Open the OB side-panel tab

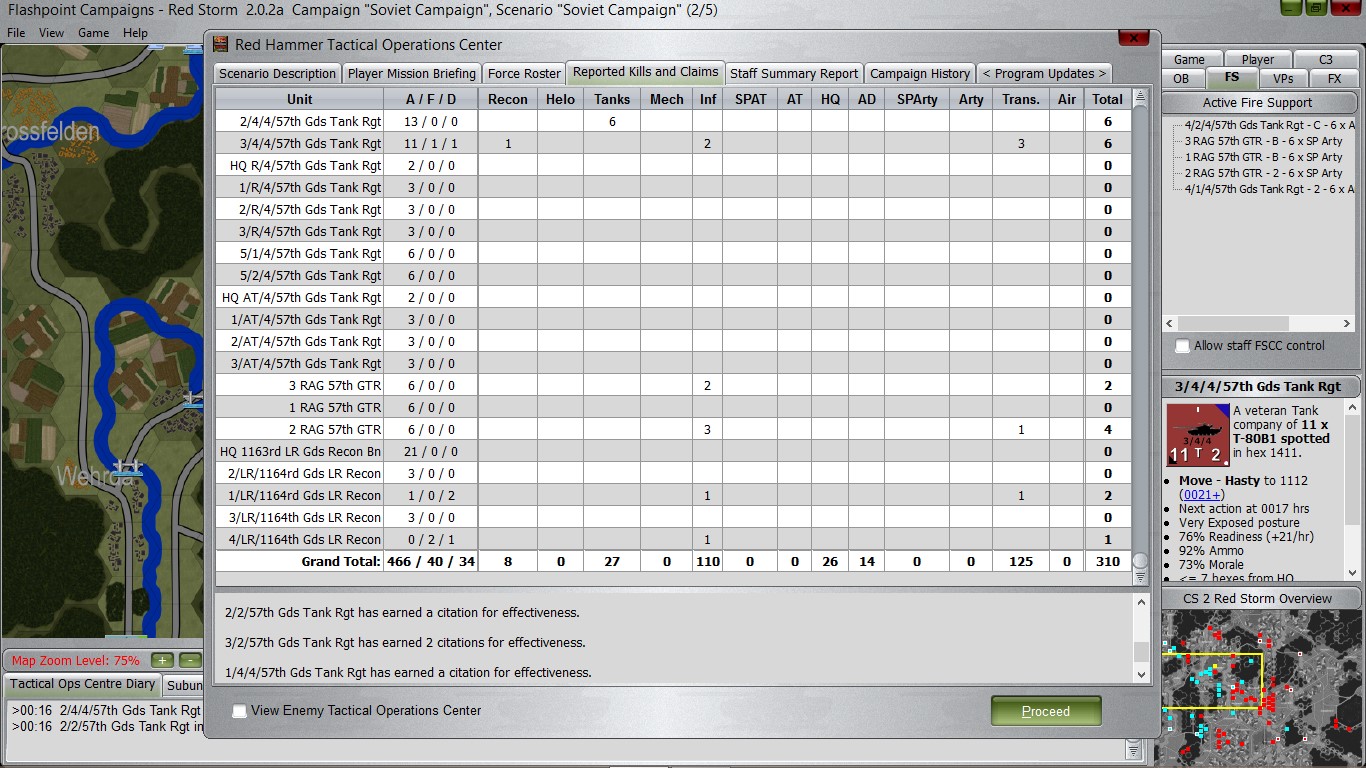click(1181, 78)
